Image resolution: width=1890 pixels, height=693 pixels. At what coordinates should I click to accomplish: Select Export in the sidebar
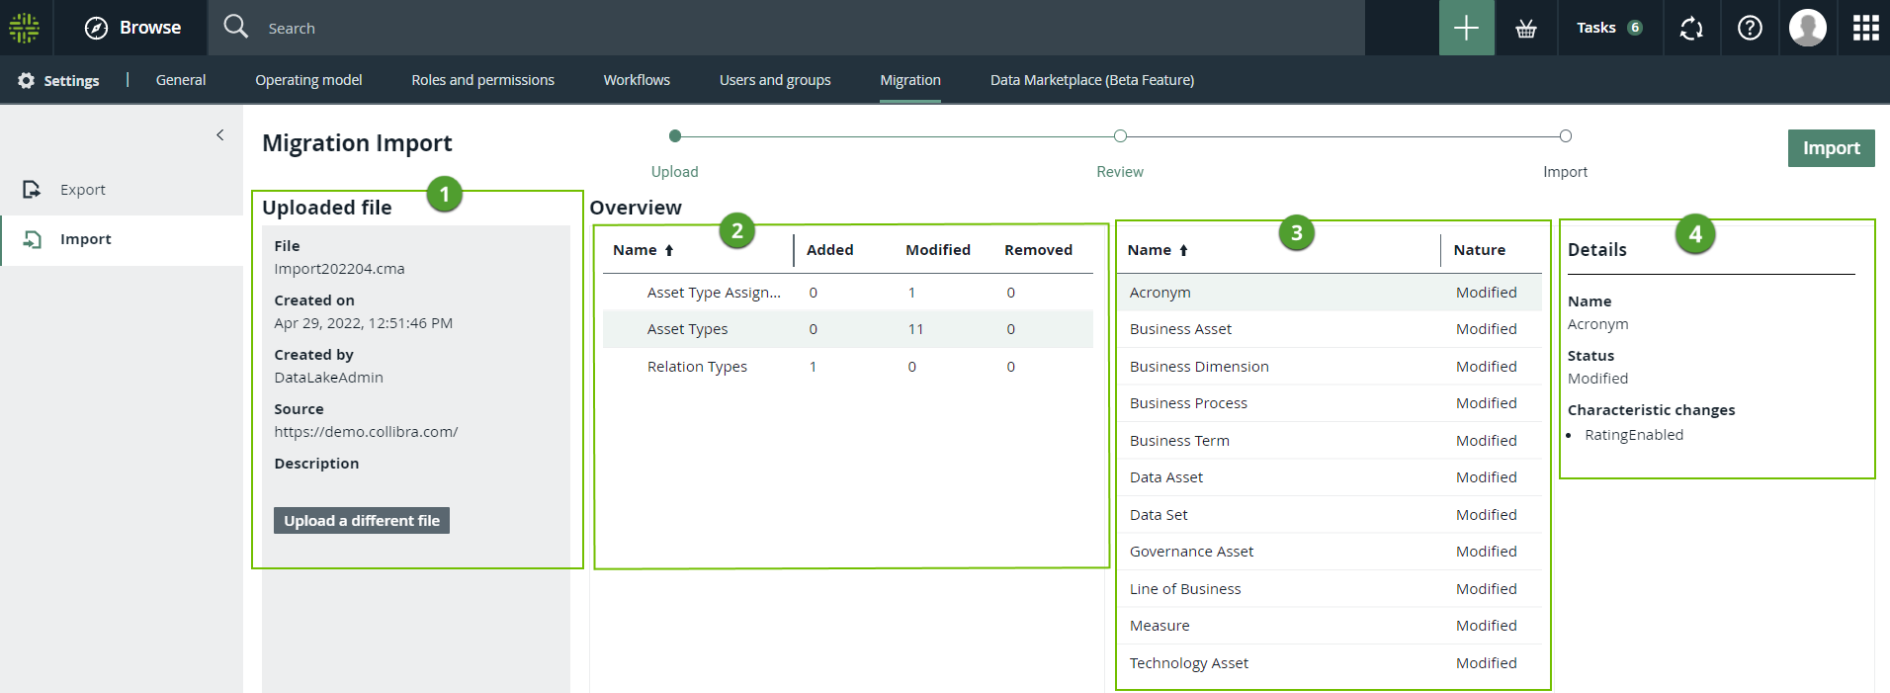[x=82, y=190]
